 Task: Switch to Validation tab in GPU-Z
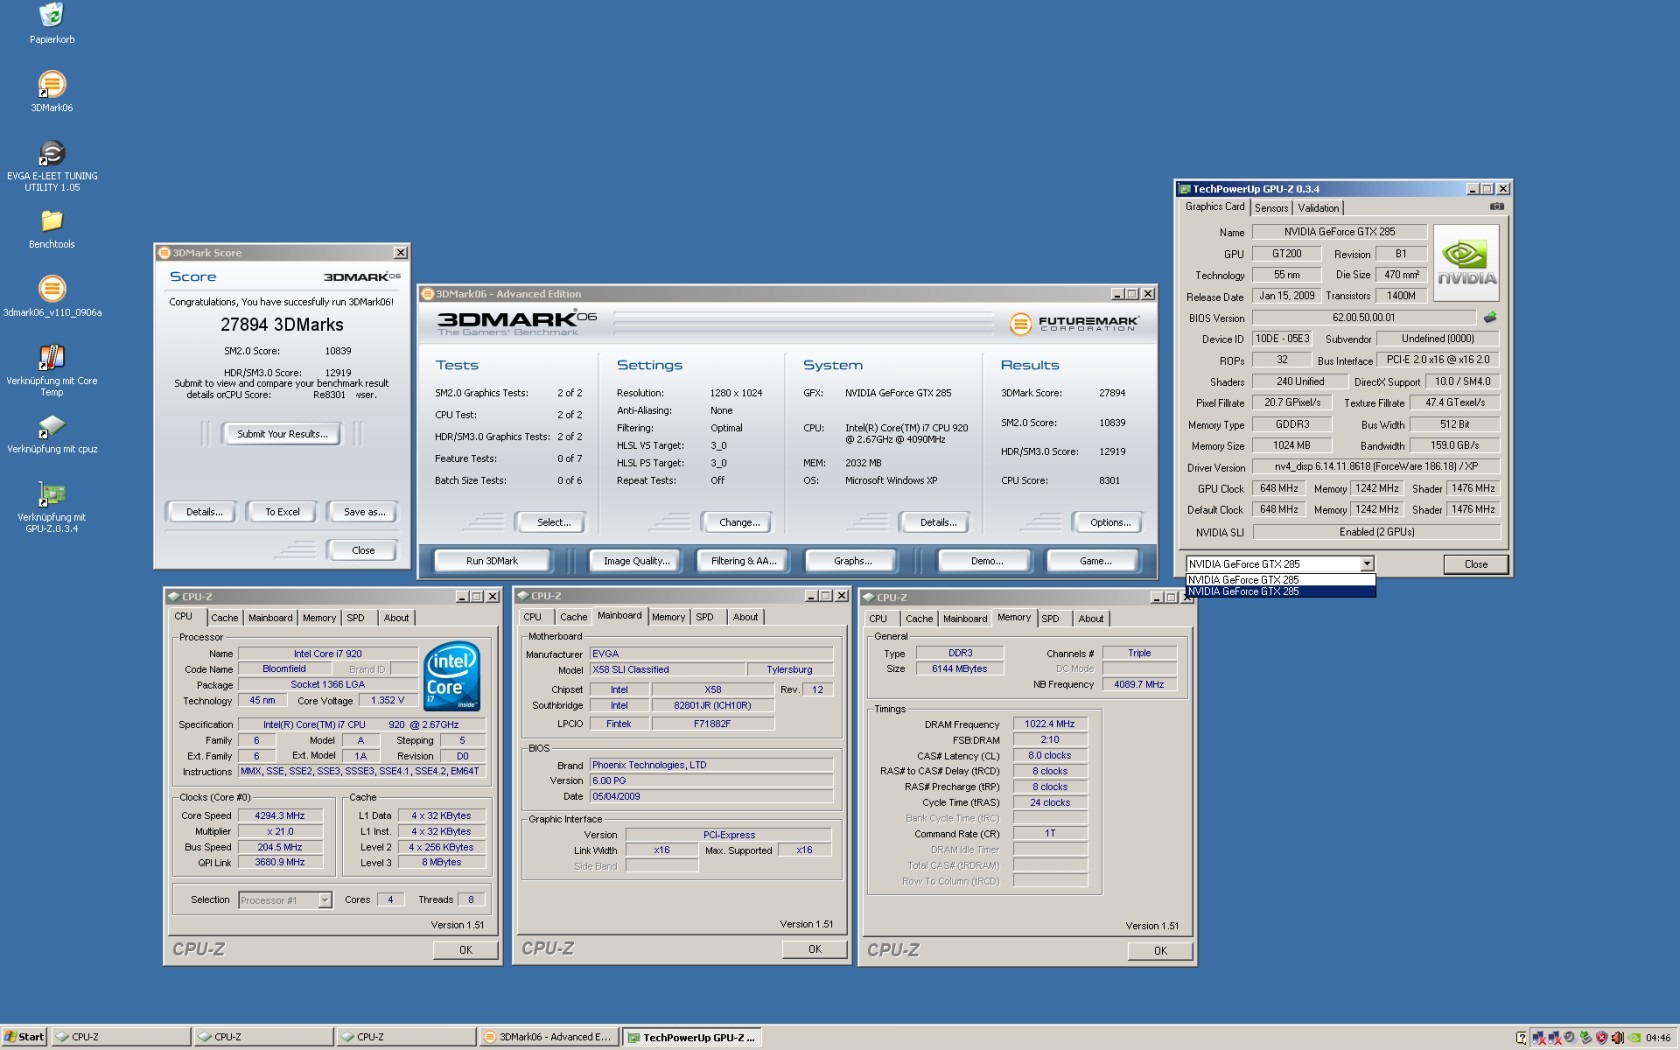[1318, 208]
